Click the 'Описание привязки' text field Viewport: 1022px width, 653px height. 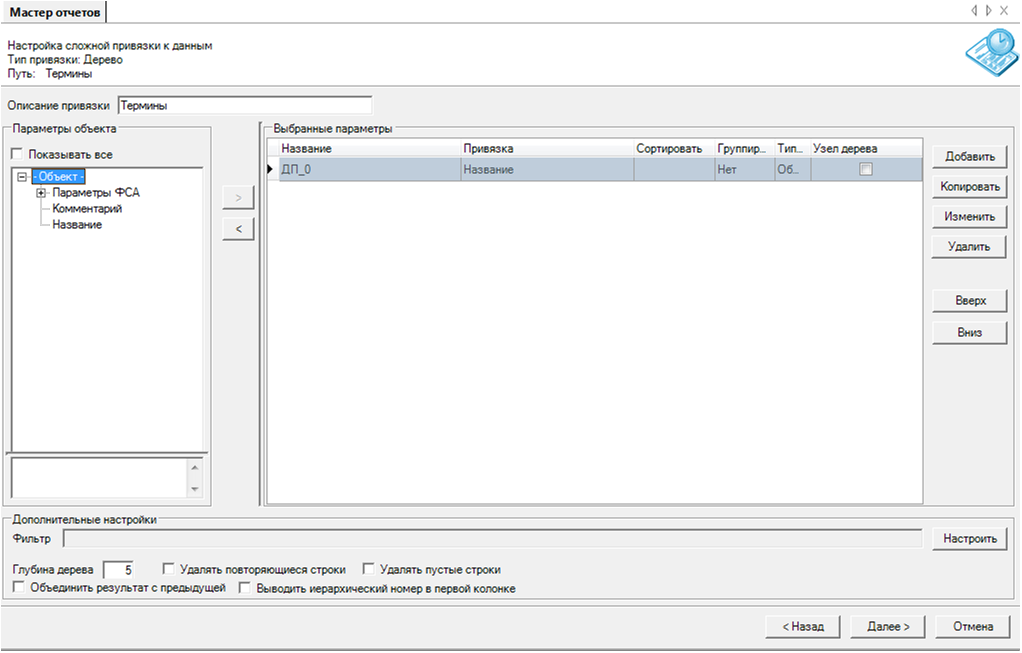pyautogui.click(x=244, y=105)
